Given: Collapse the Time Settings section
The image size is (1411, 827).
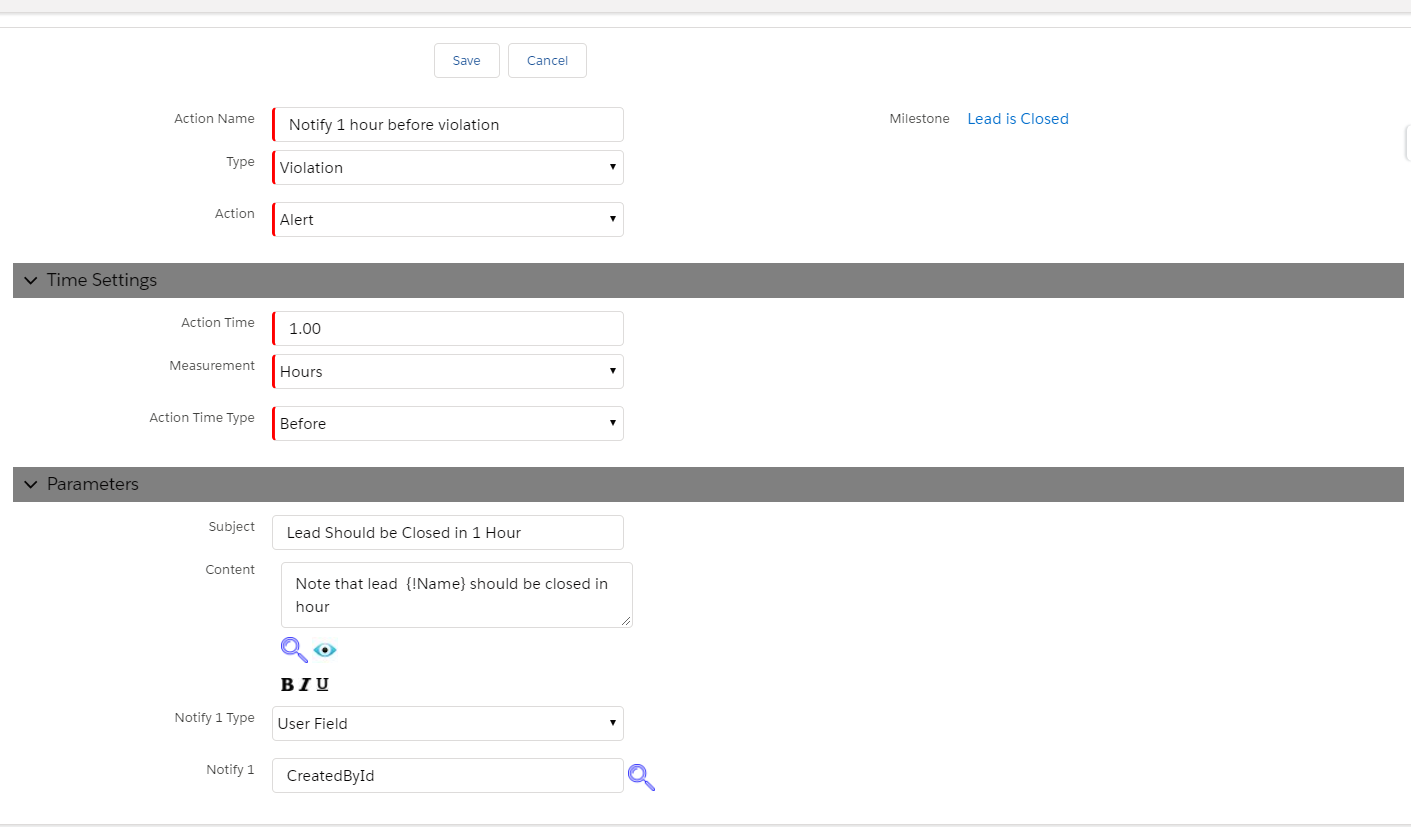Looking at the screenshot, I should pyautogui.click(x=30, y=280).
